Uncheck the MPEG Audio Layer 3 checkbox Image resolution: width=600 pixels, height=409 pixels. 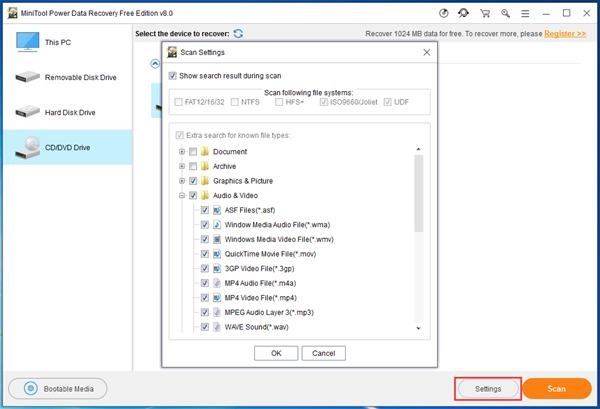[205, 312]
